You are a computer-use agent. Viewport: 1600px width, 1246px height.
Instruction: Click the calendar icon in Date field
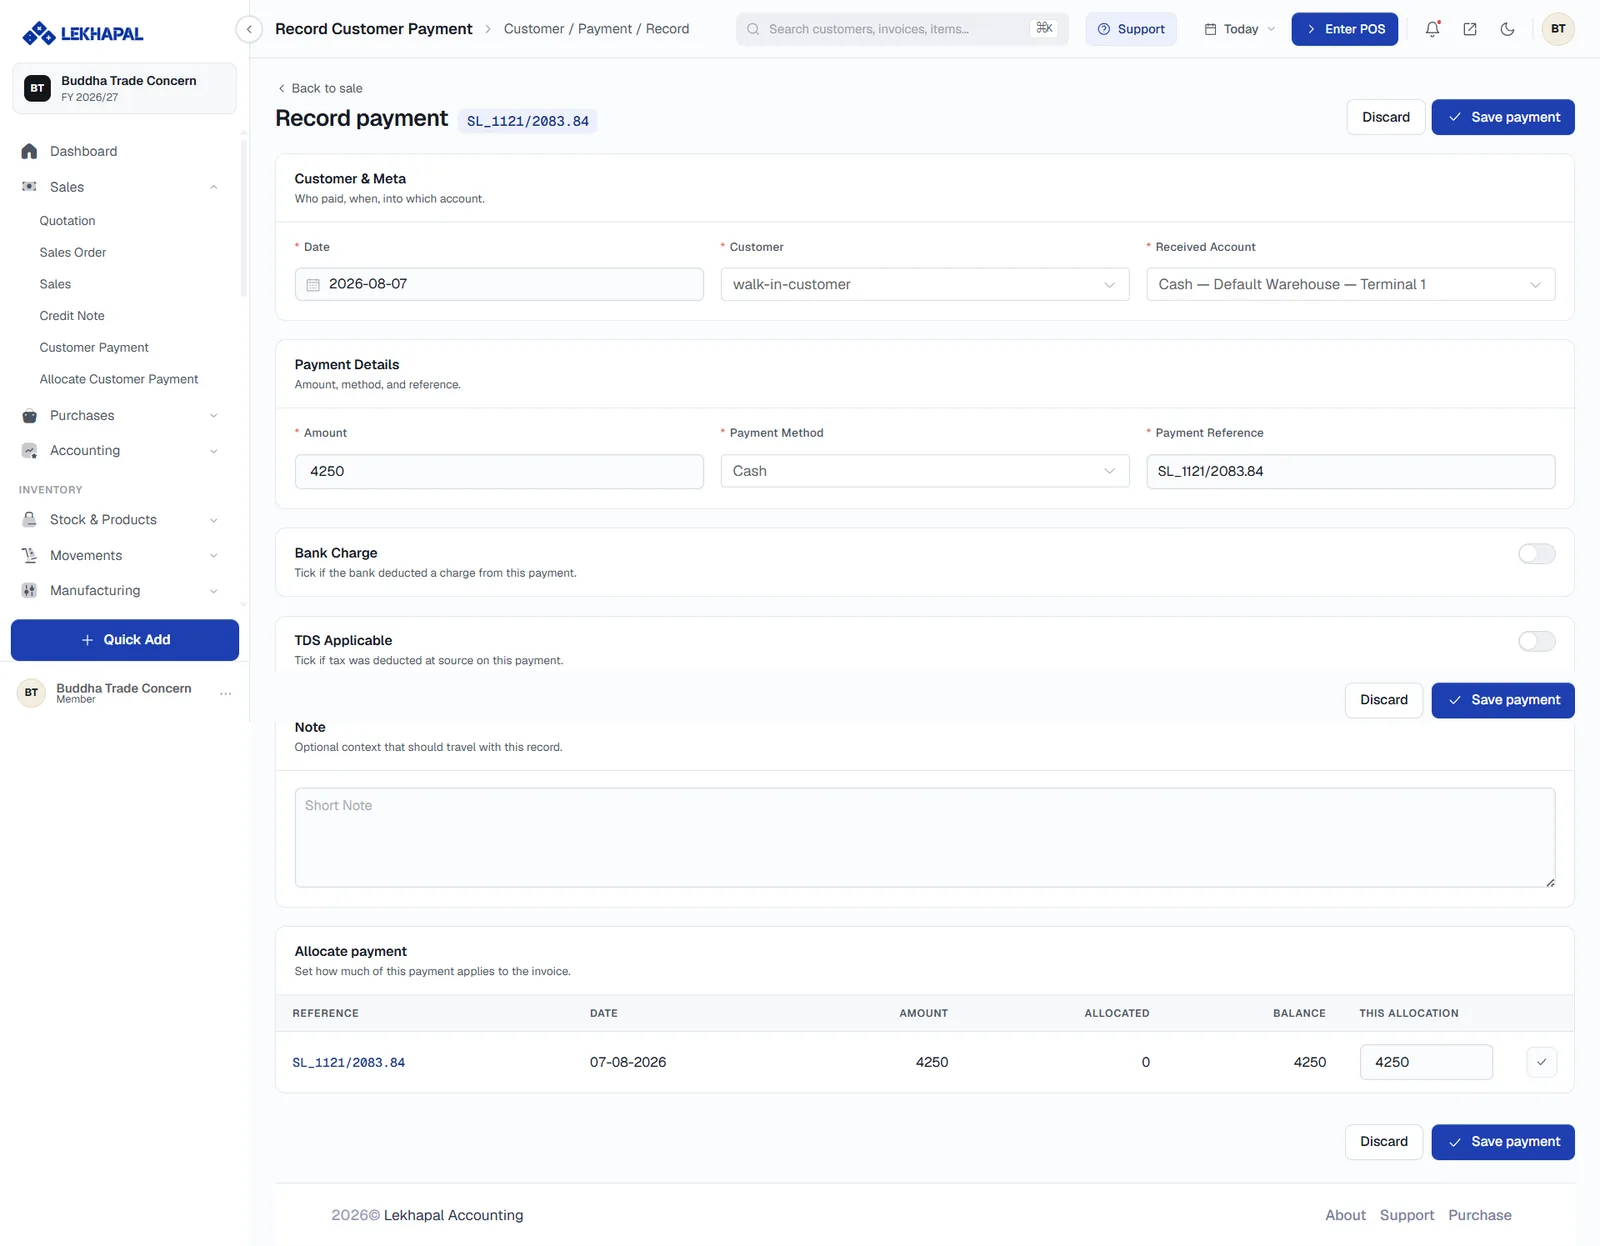pos(313,285)
